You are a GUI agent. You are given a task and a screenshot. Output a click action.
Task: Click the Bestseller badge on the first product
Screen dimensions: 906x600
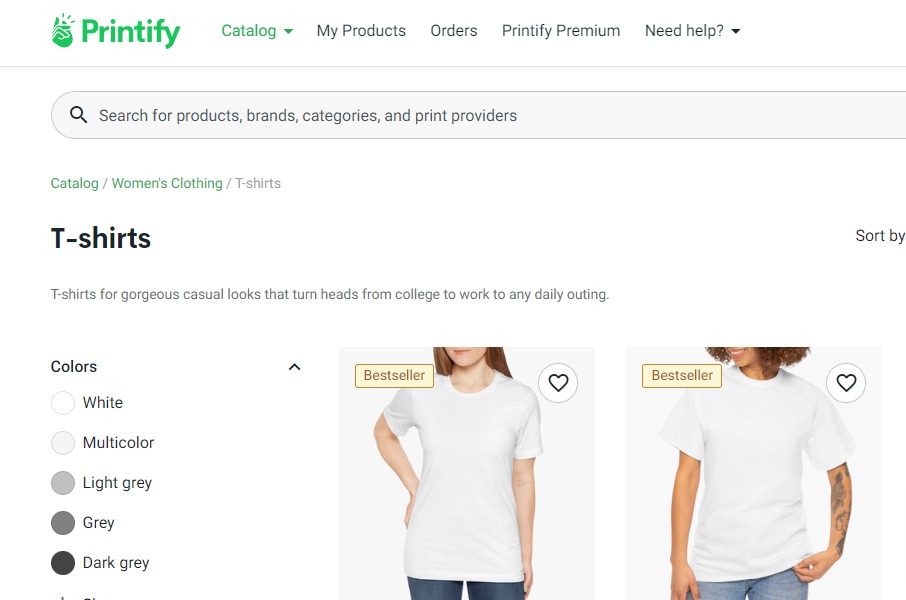click(393, 375)
